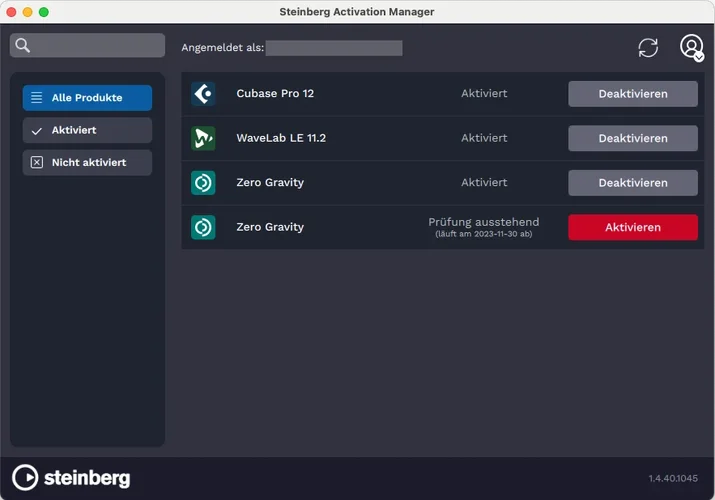This screenshot has height=500, width=715.
Task: Maximize the window with green button
Action: click(44, 12)
